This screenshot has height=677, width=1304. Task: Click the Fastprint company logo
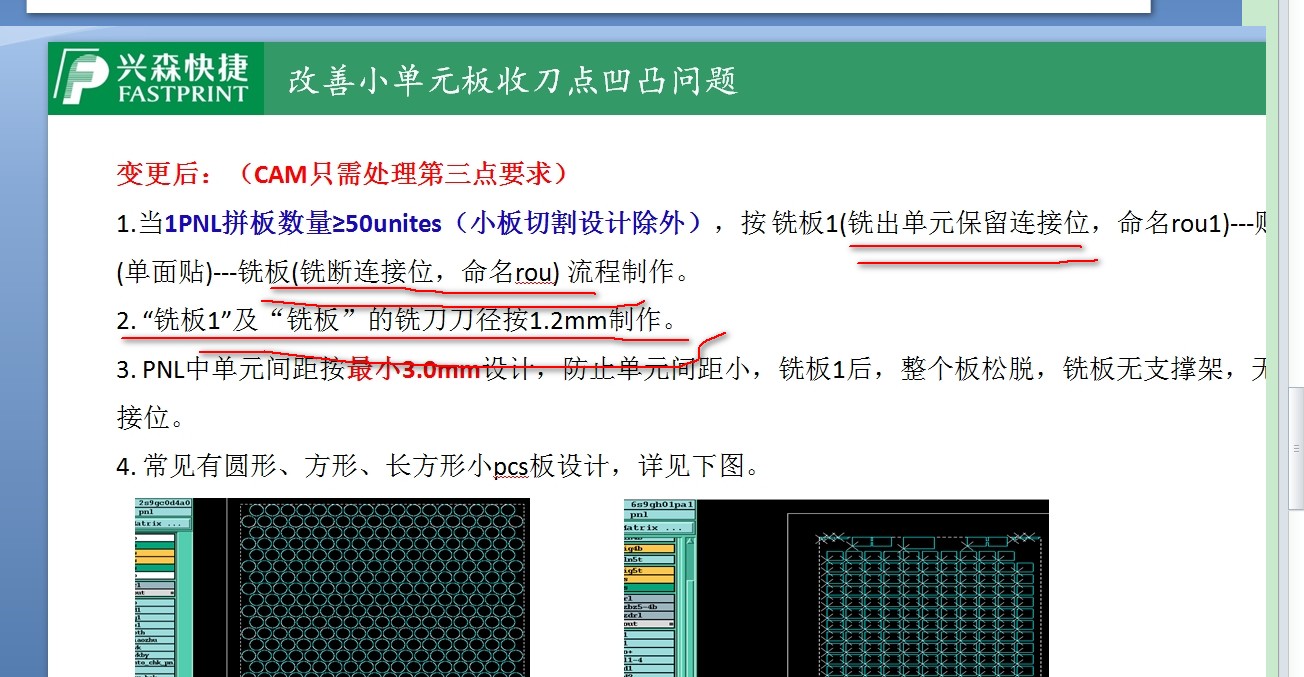(x=156, y=78)
